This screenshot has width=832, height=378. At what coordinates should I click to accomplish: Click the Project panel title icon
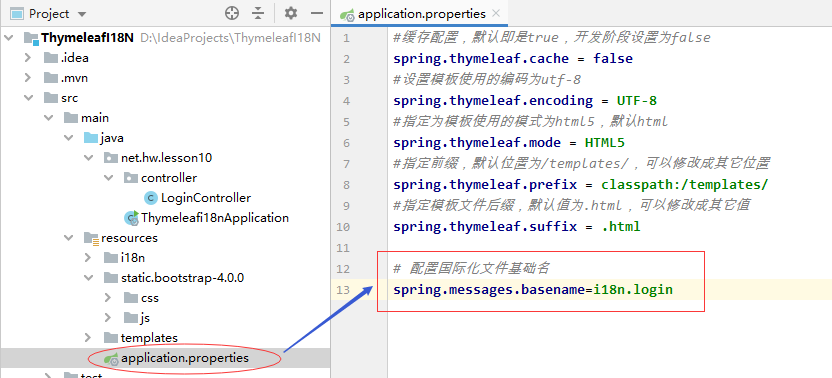pyautogui.click(x=18, y=14)
